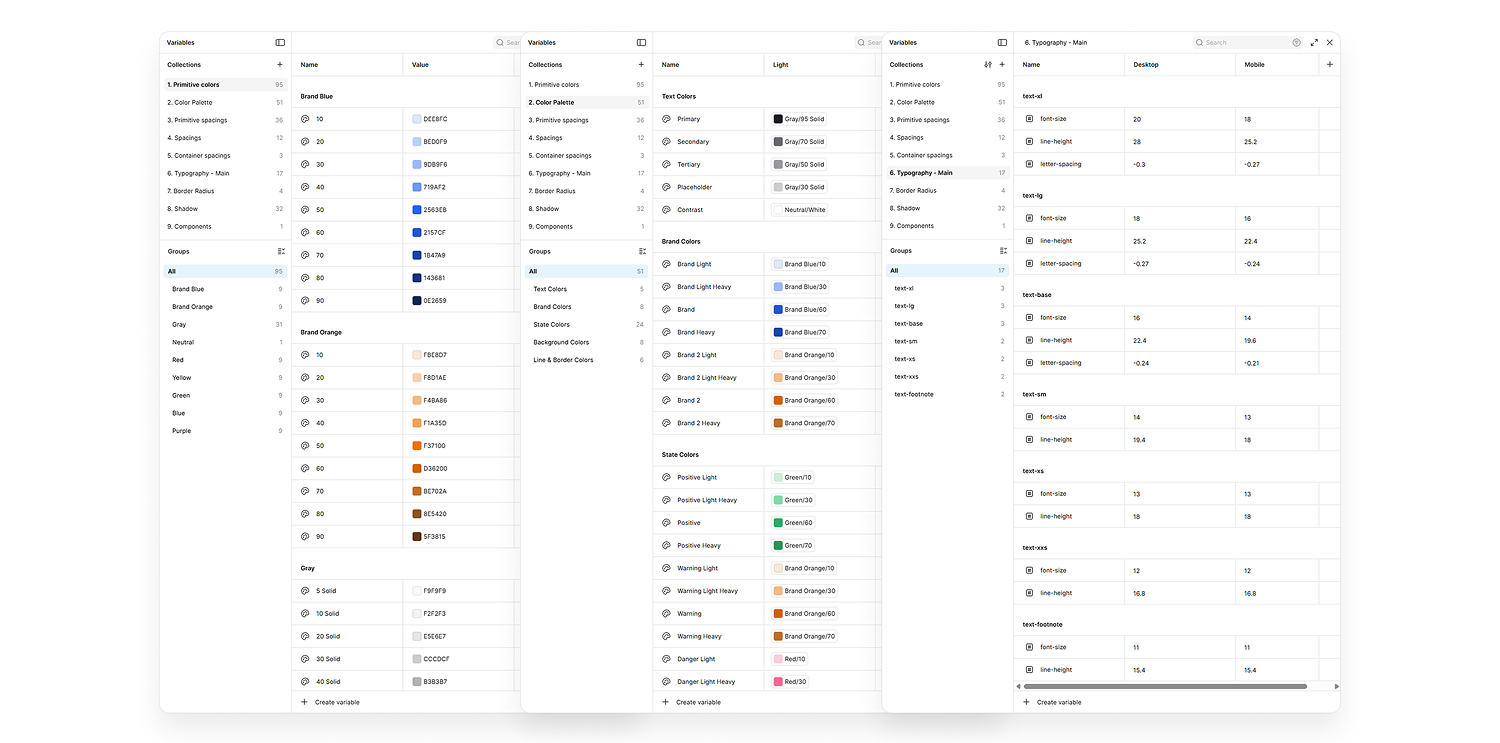Viewport: 1500px width, 743px height.
Task: Add new mode column next to Mobile
Action: tap(1329, 65)
